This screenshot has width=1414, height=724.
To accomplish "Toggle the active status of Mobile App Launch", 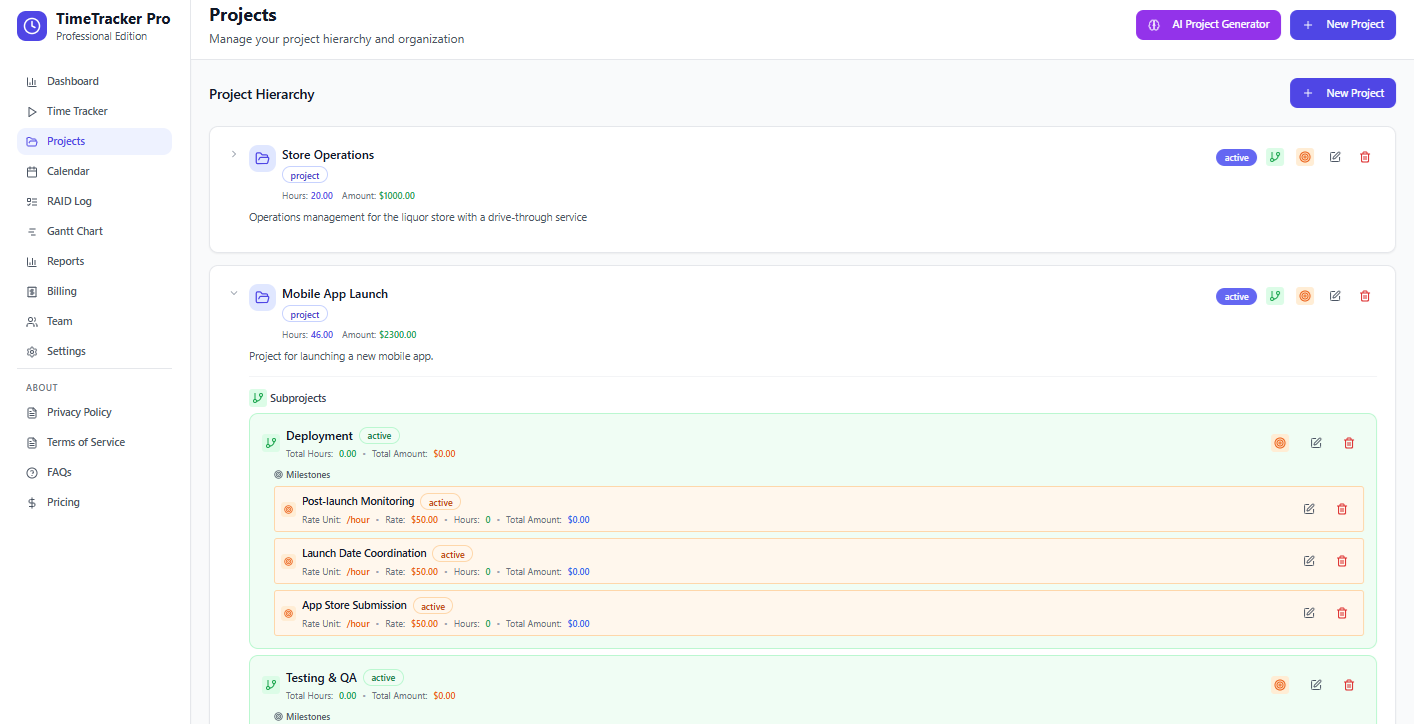I will coord(1236,296).
